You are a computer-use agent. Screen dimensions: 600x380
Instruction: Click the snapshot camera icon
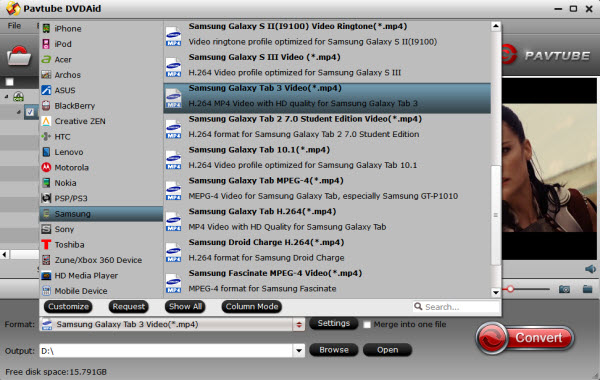tap(564, 289)
